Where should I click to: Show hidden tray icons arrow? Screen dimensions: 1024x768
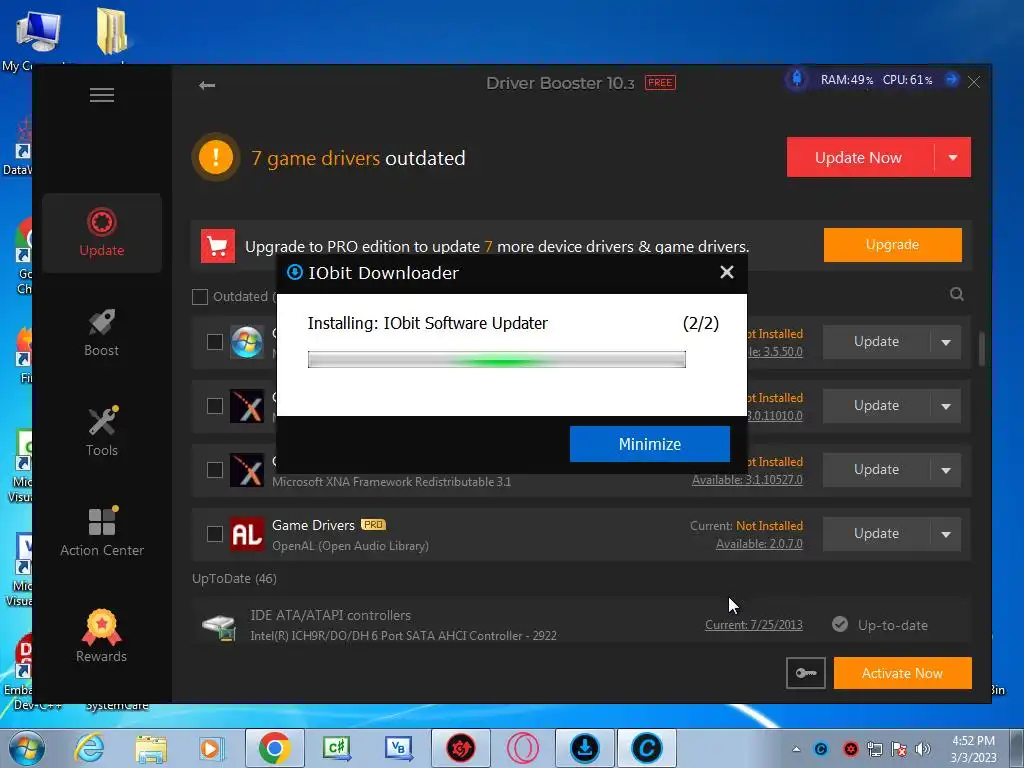tap(796, 749)
